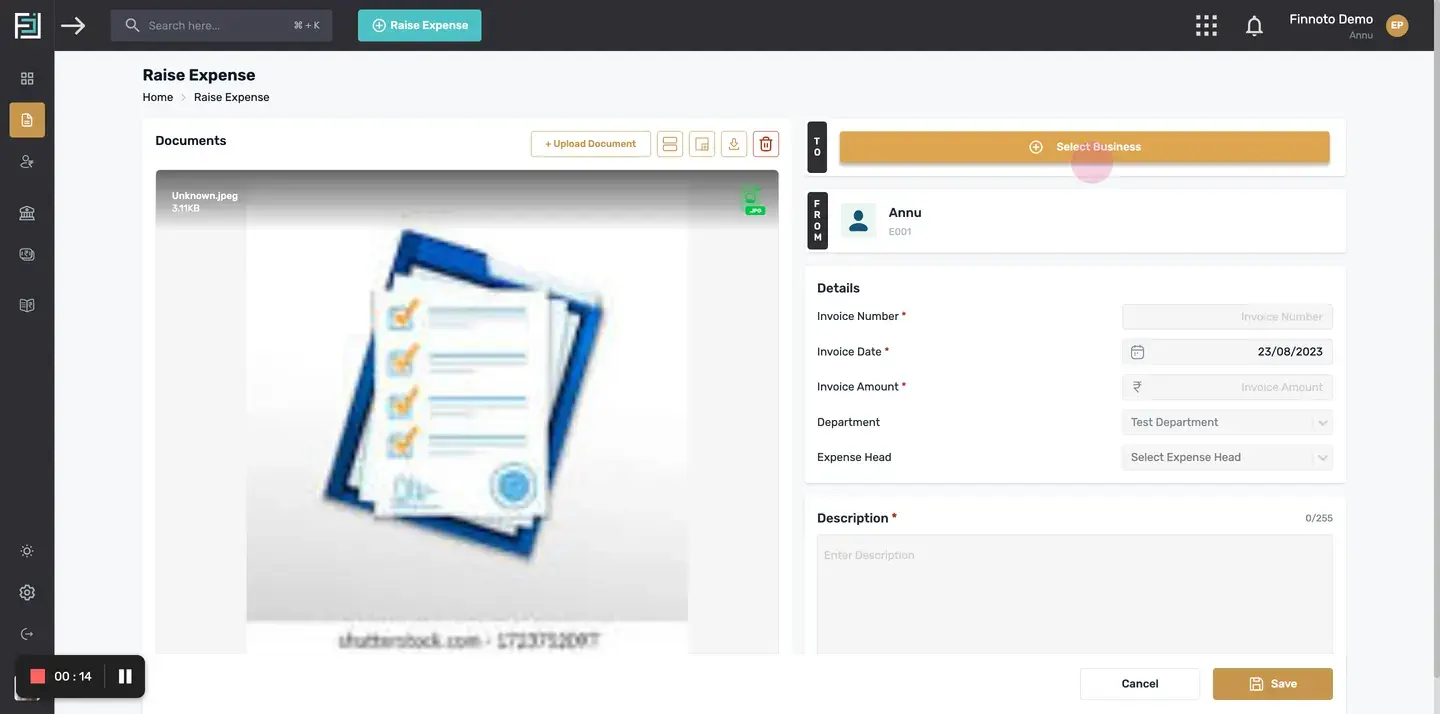The width and height of the screenshot is (1440, 714).
Task: Select the Unknown.jpeg file name
Action: (x=205, y=196)
